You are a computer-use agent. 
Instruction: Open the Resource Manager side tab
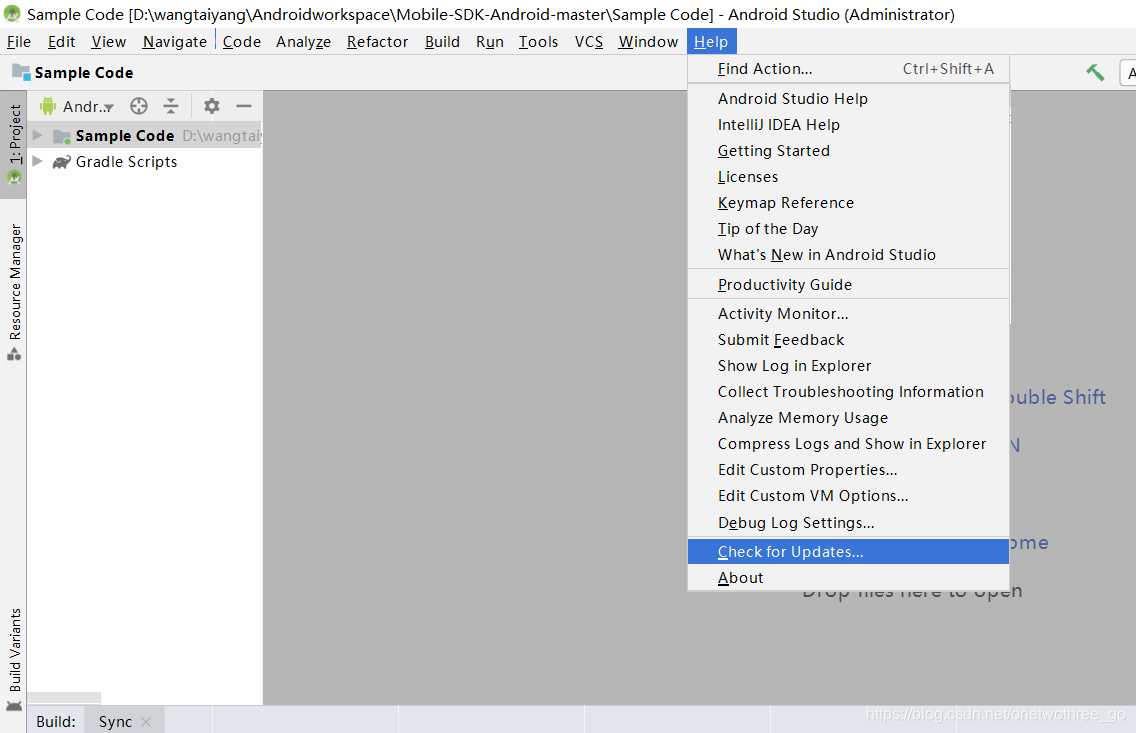(14, 291)
